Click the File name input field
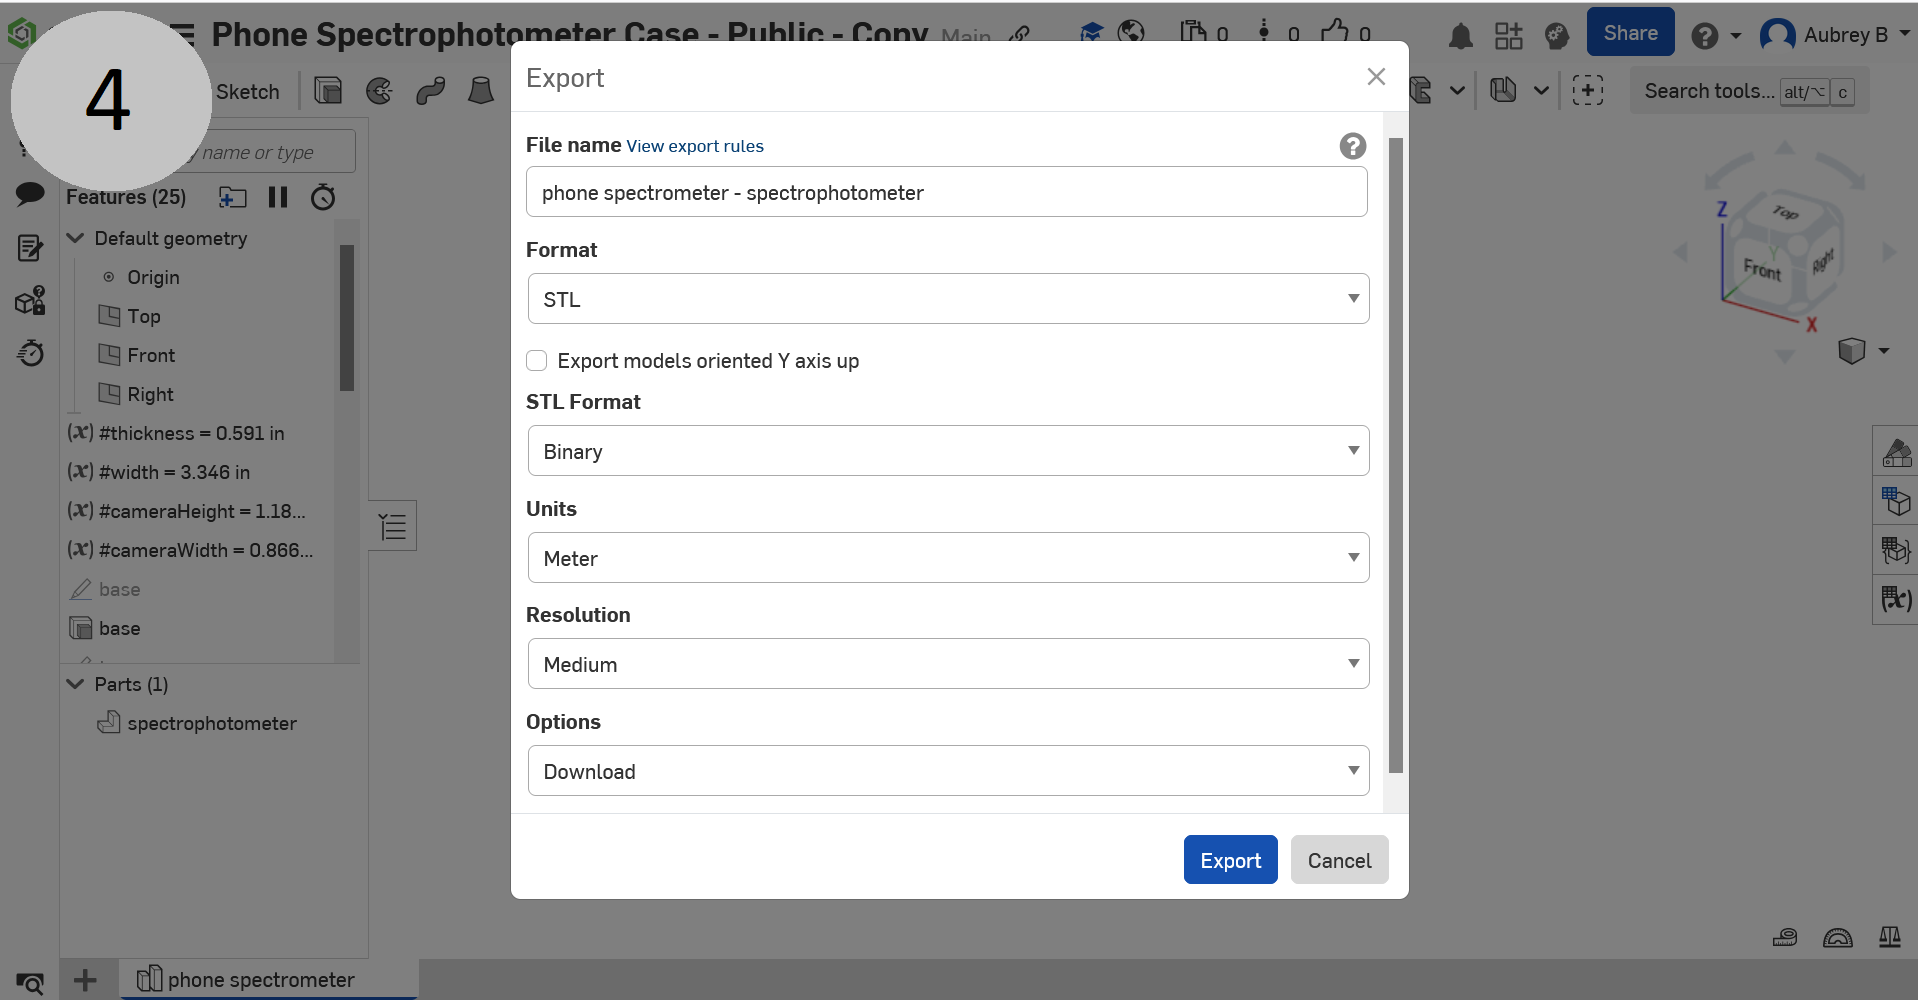 coord(946,192)
